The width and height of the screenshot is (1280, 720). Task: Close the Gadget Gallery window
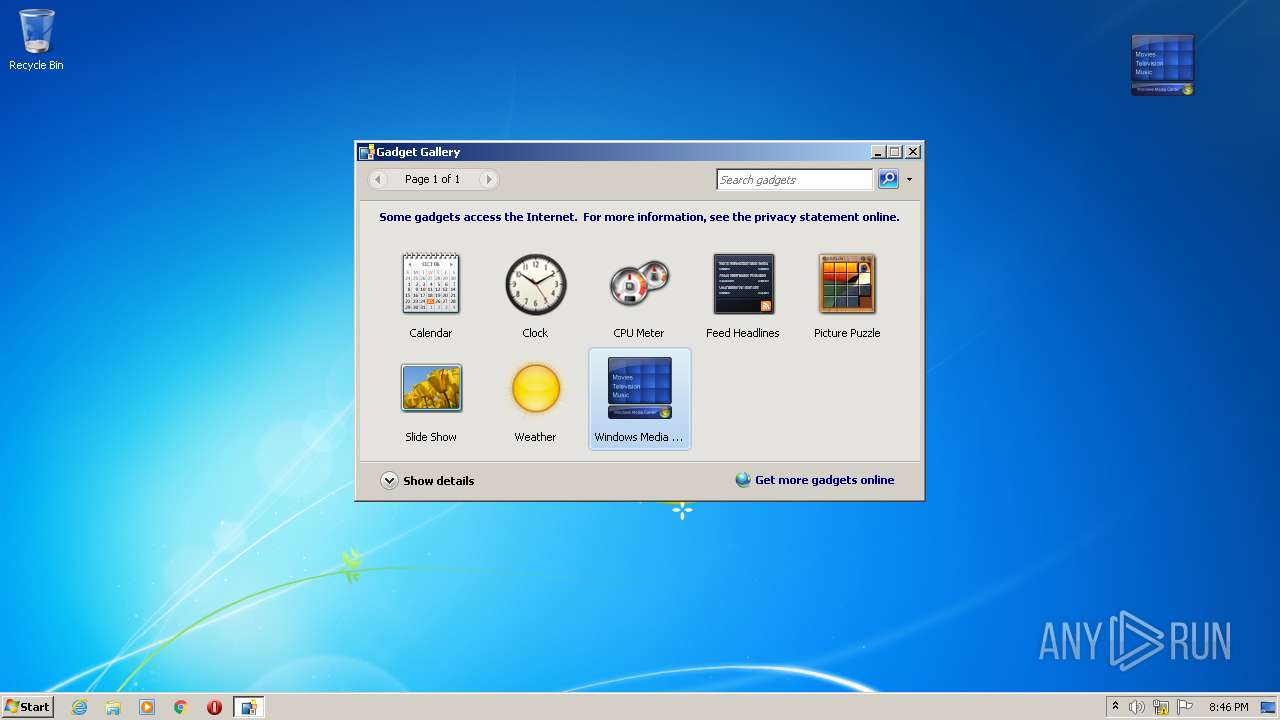tap(912, 152)
